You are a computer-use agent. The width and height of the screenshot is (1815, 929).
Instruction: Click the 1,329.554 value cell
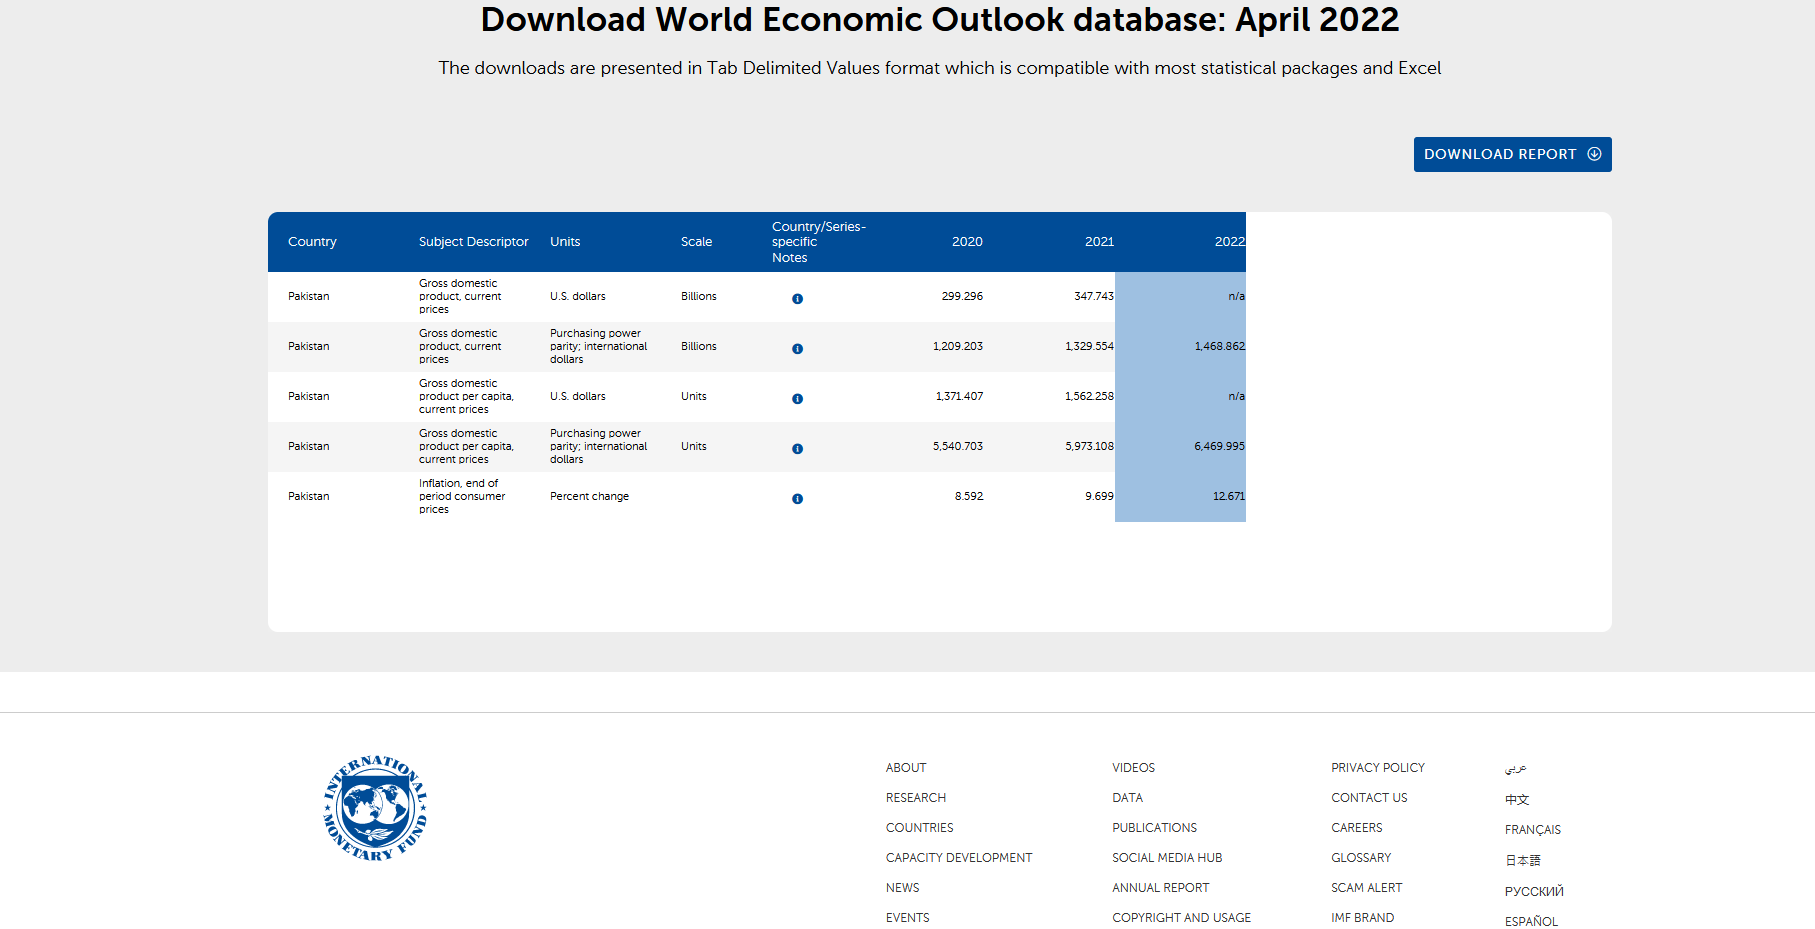point(1089,346)
